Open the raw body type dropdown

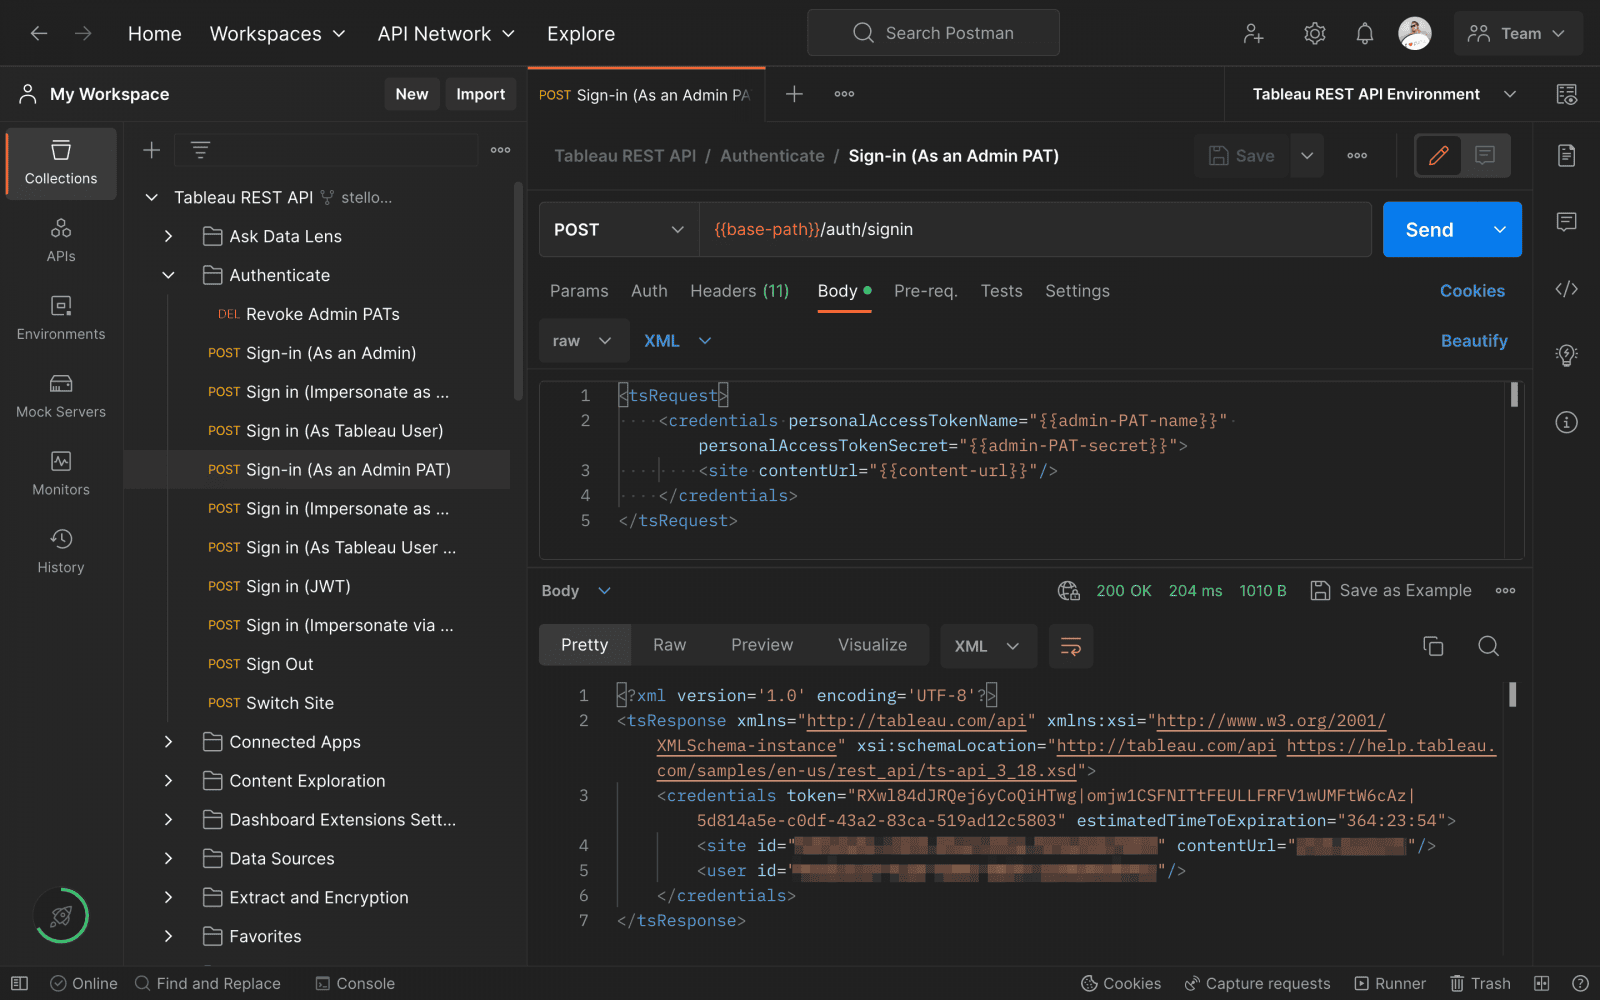pyautogui.click(x=583, y=341)
